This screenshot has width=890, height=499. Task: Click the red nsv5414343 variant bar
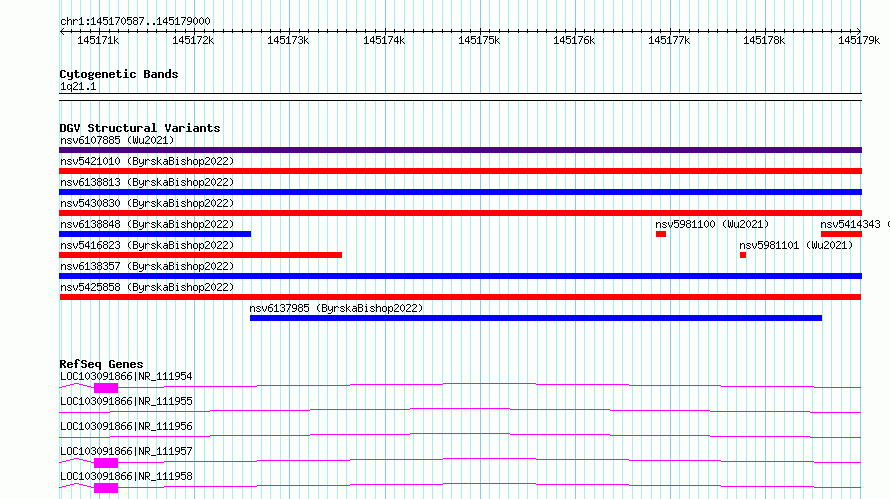tap(841, 234)
